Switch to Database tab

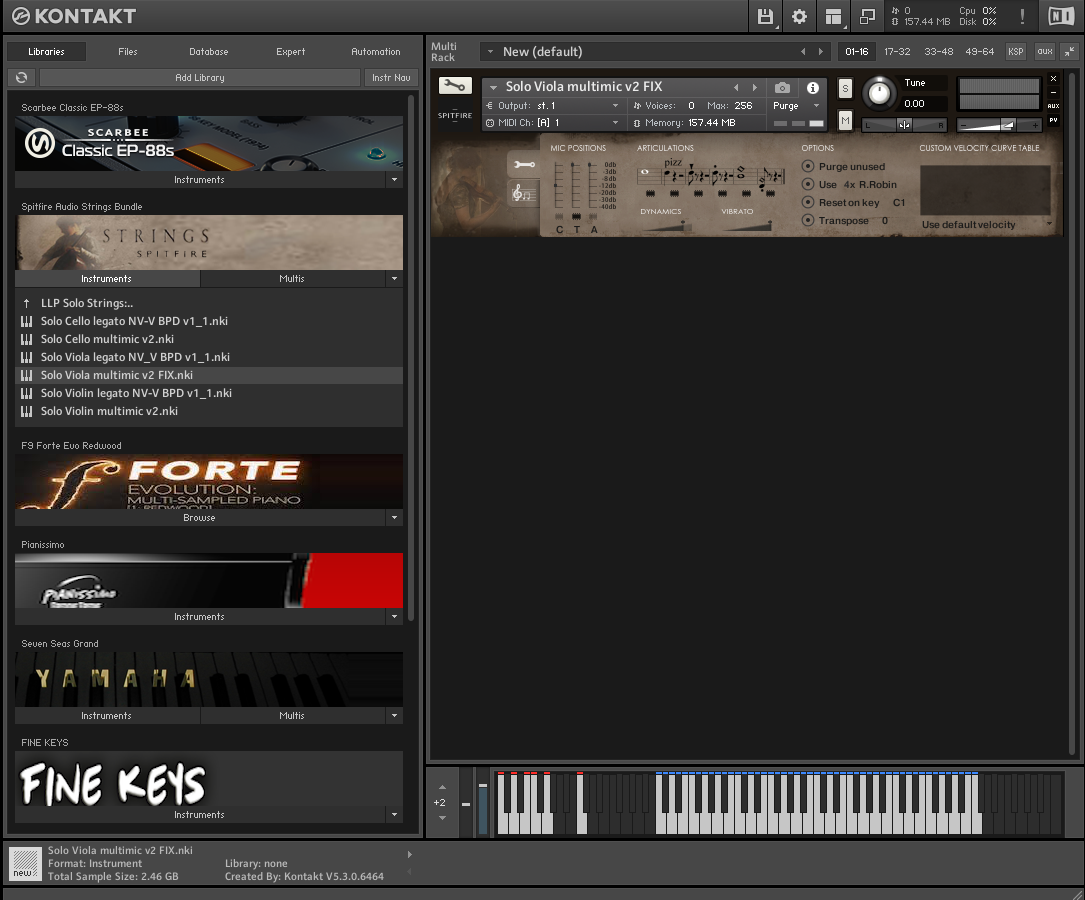[x=208, y=51]
